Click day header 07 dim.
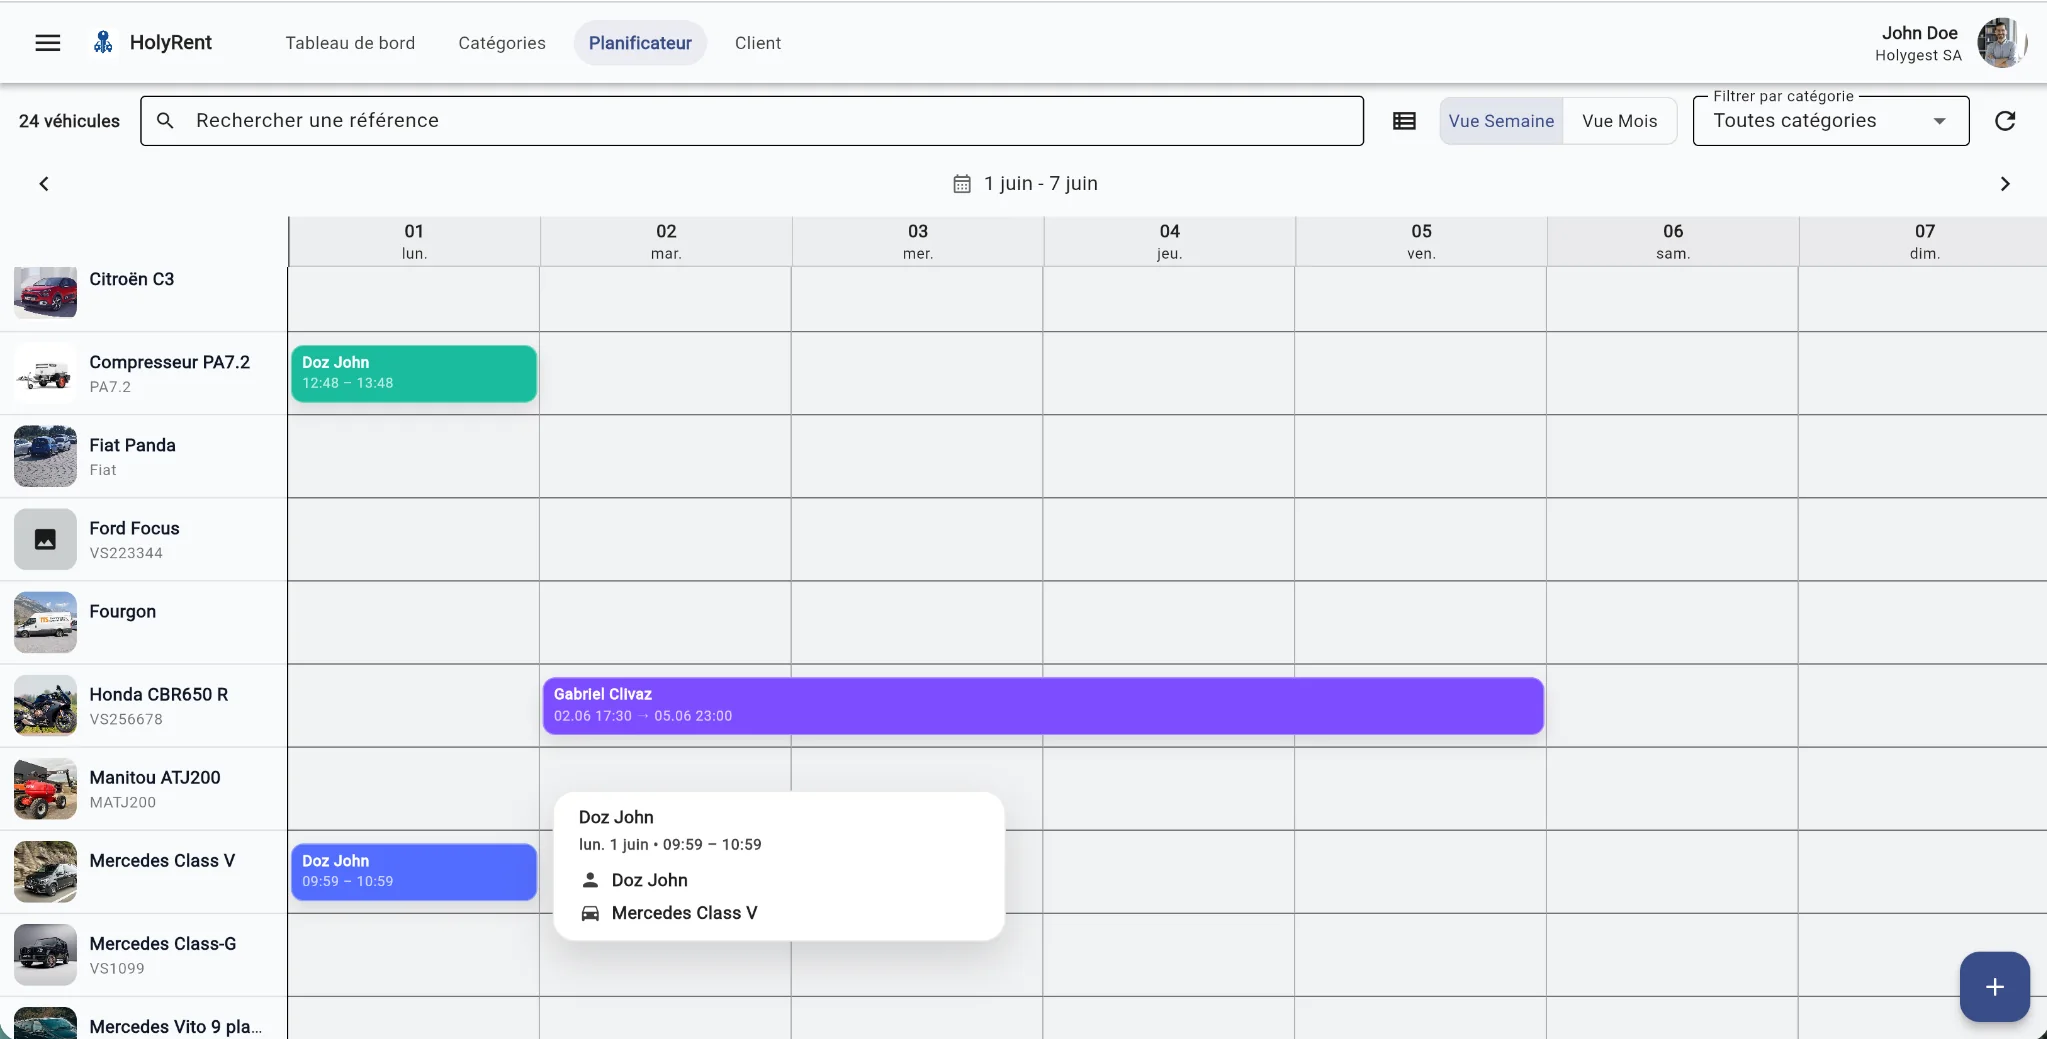Screen dimensions: 2047x1039 tap(1925, 241)
